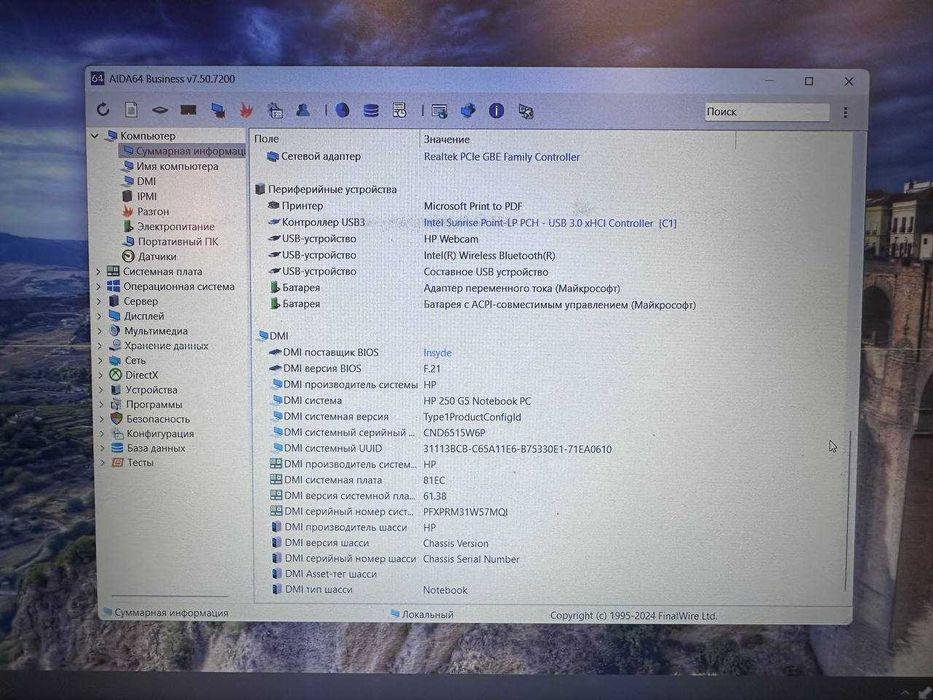
Task: Click inside the Поиск search field
Action: [766, 112]
